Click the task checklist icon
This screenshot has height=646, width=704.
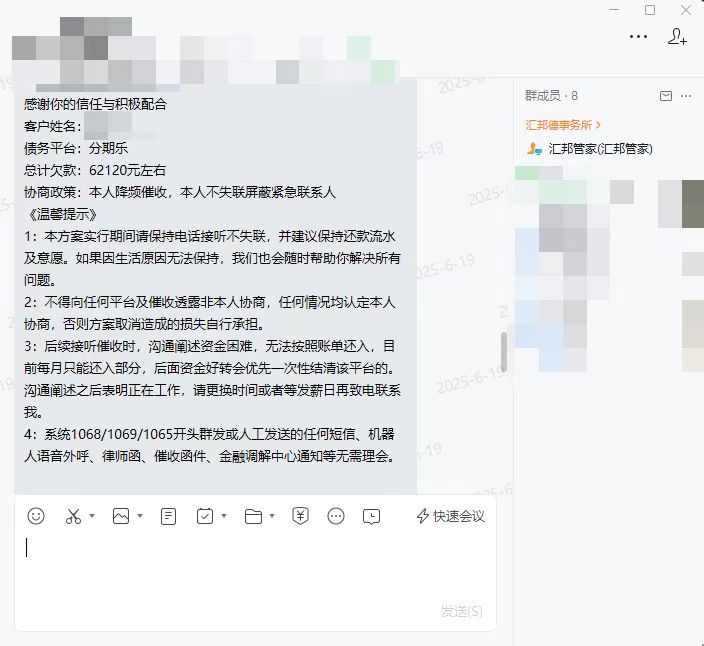[205, 516]
